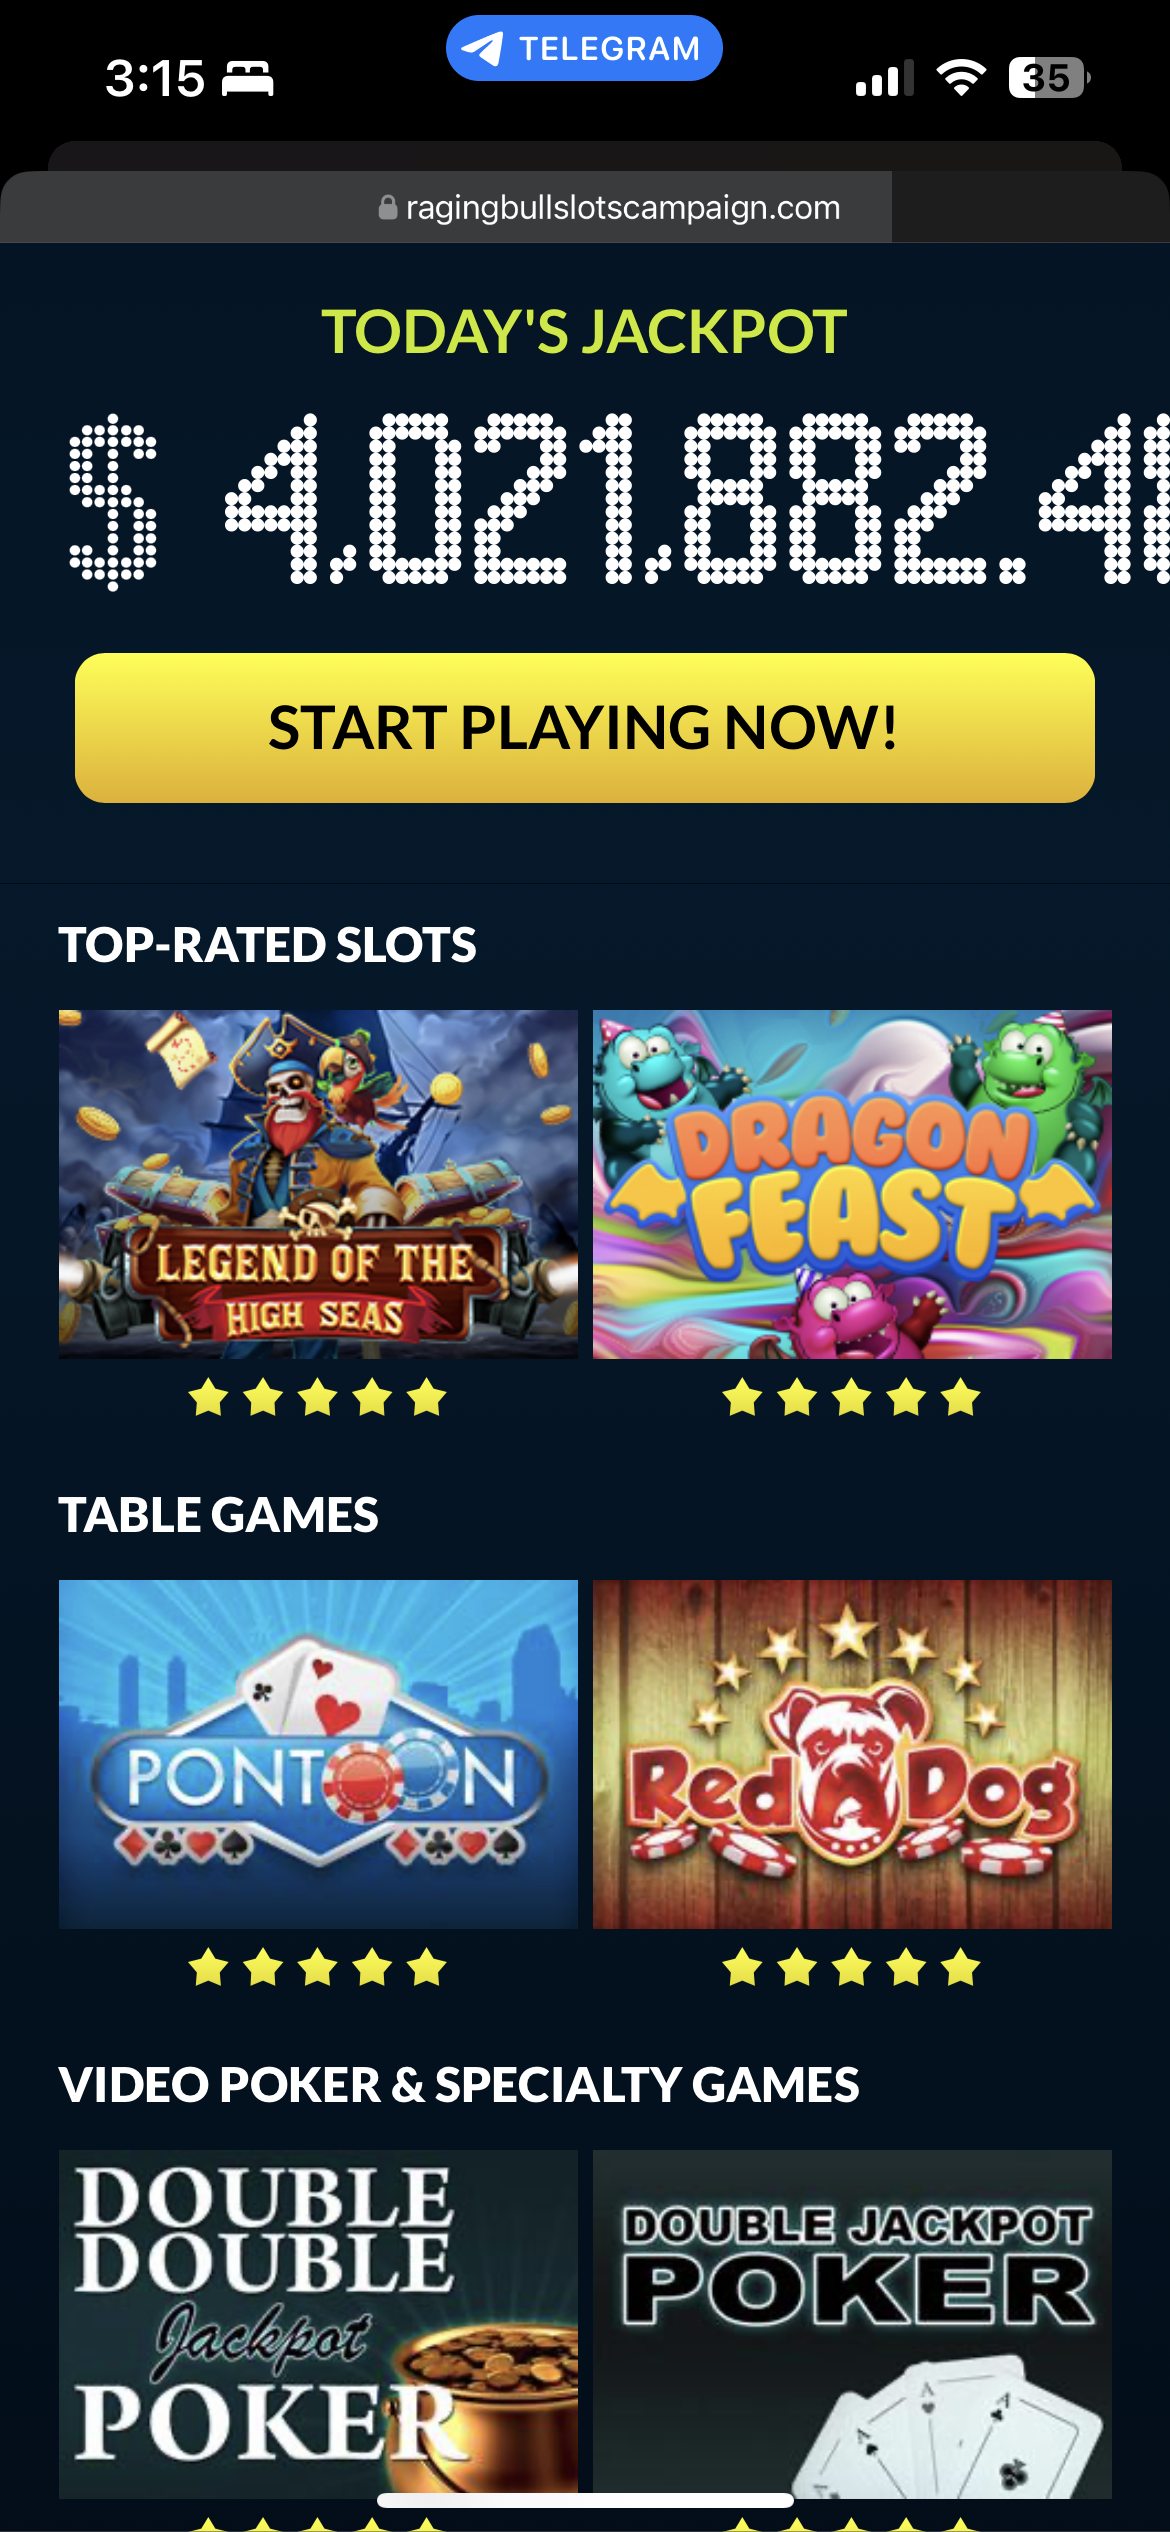Tap star rating under Dragon Feast
Screen dimensions: 1170x2532
852,1397
